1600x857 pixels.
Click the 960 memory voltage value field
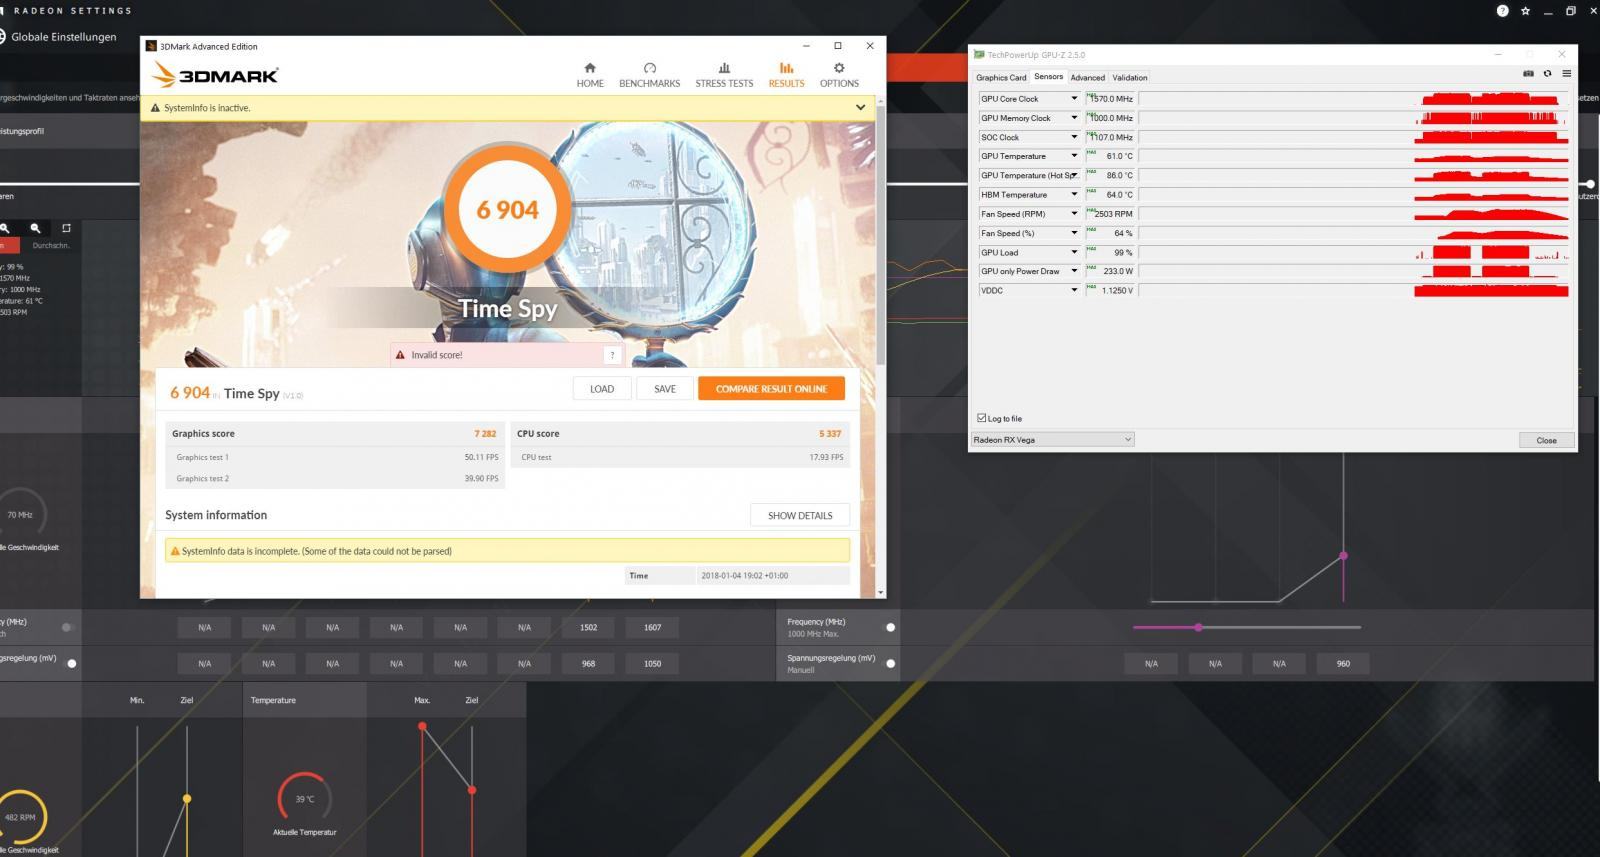click(1343, 663)
